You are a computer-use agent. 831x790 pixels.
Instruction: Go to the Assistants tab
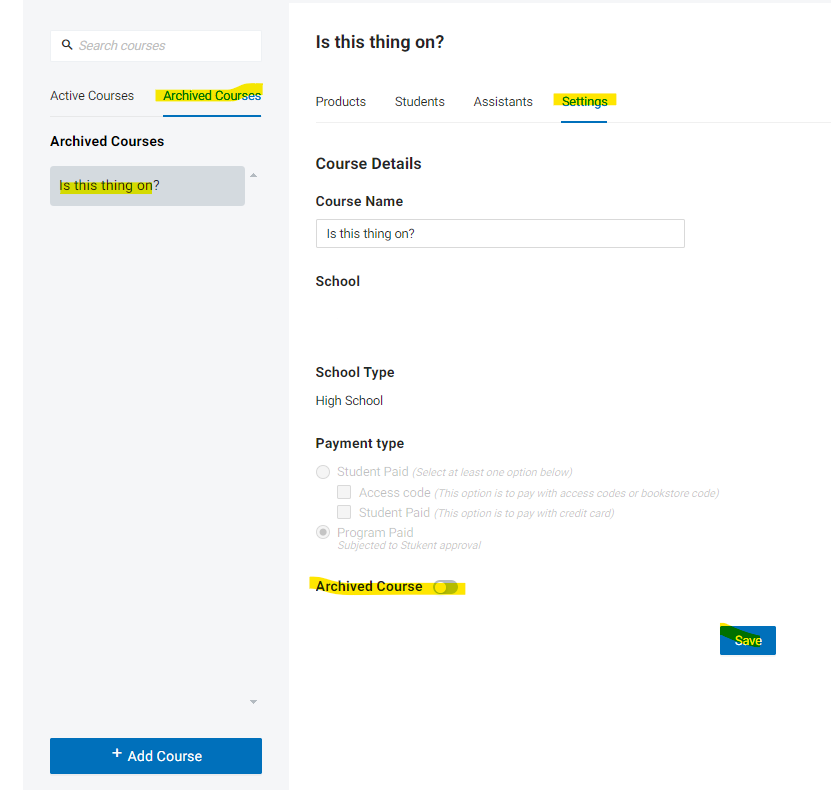[x=503, y=102]
